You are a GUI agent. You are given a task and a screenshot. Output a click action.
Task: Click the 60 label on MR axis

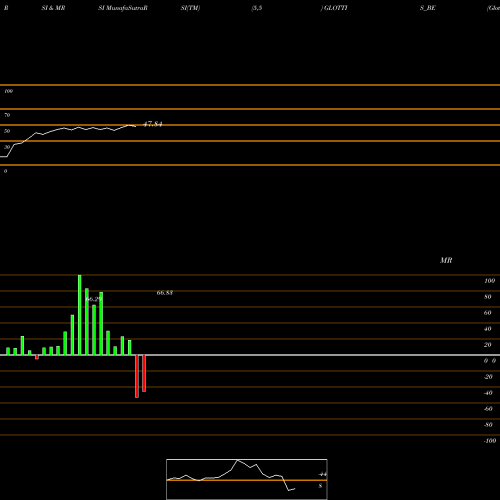point(488,313)
